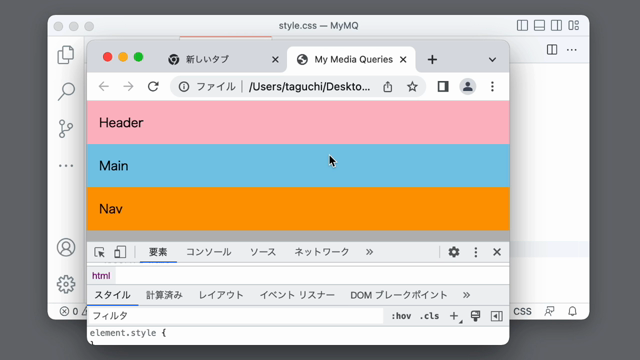Add new style rule plus icon
640x360 pixels.
(x=454, y=316)
